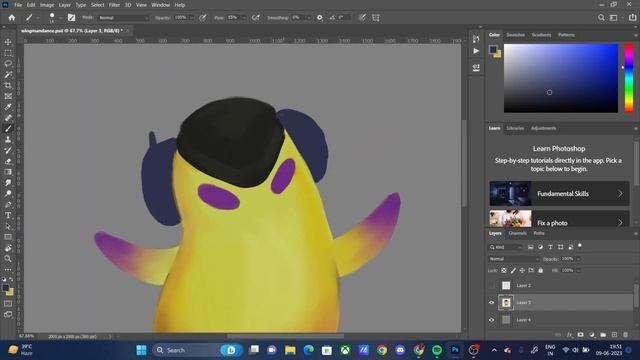This screenshot has height=360, width=640.
Task: Click the add layer style fx icon
Action: [x=570, y=335]
